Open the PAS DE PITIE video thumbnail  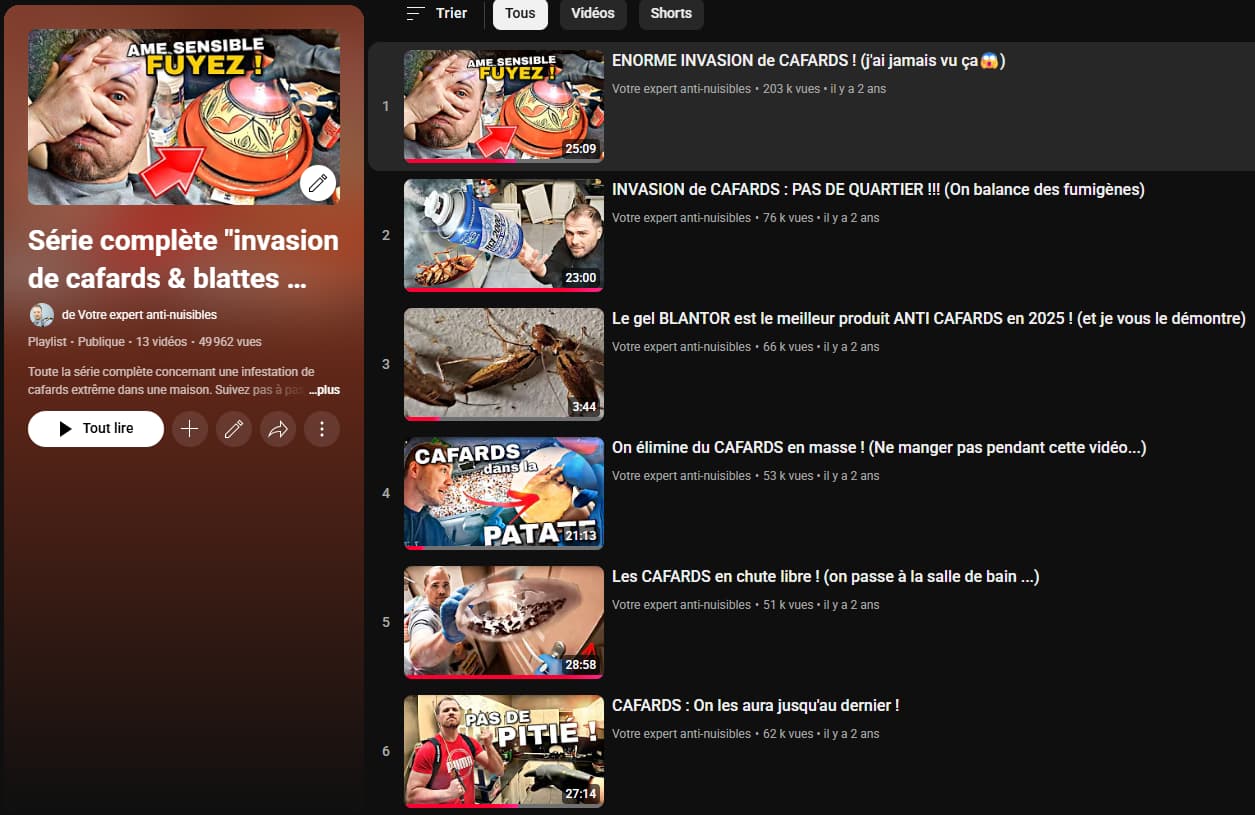503,750
